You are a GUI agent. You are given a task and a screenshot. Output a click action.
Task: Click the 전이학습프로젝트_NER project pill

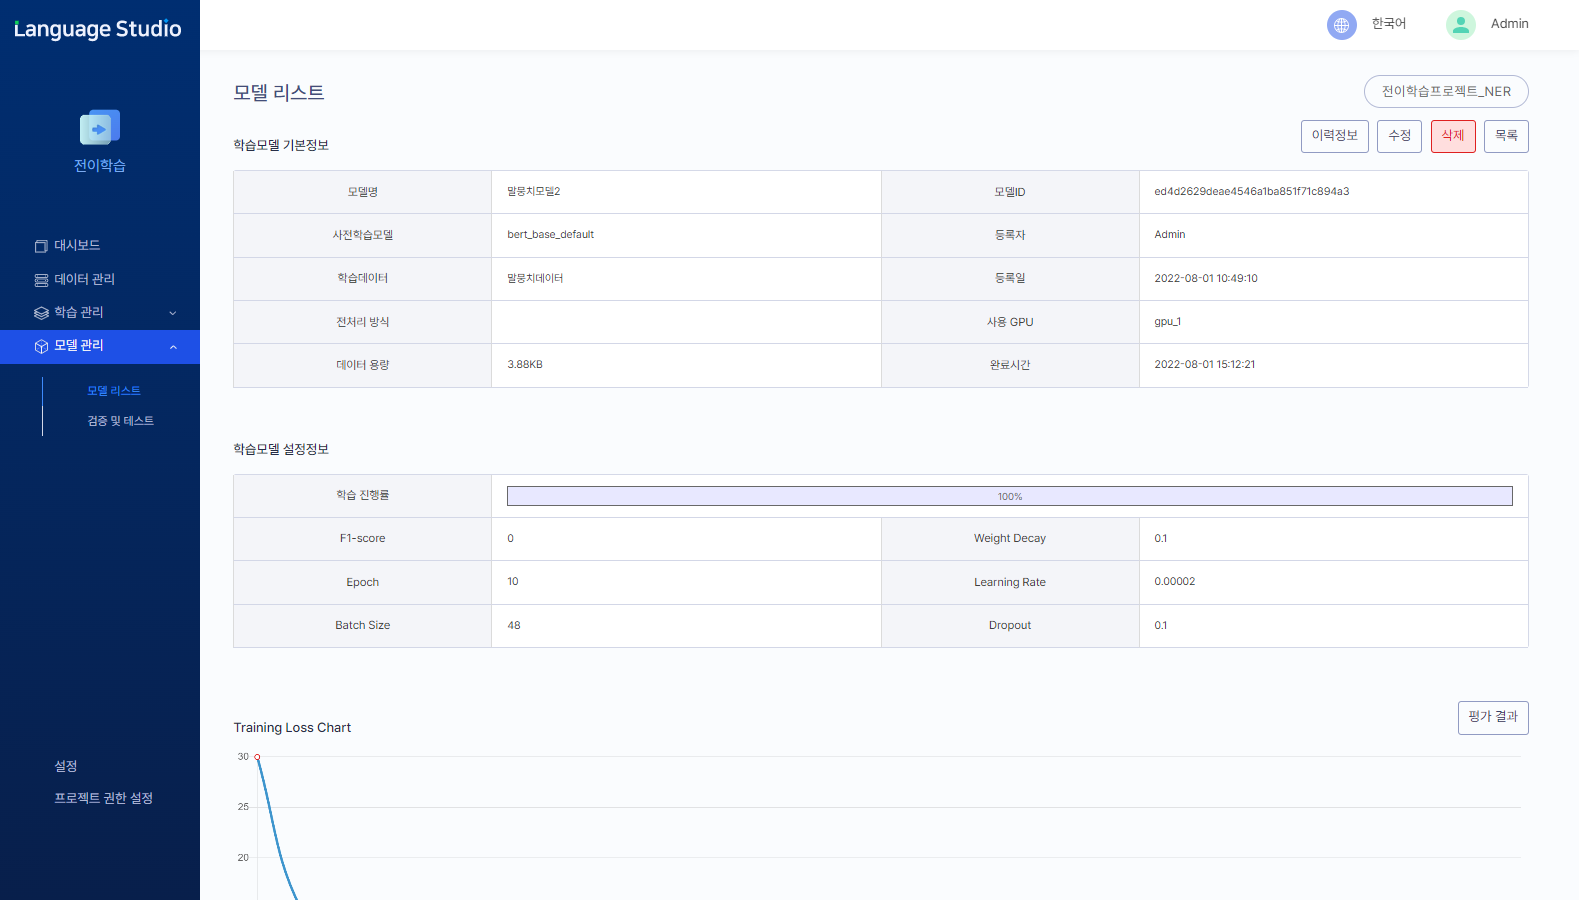(1445, 91)
